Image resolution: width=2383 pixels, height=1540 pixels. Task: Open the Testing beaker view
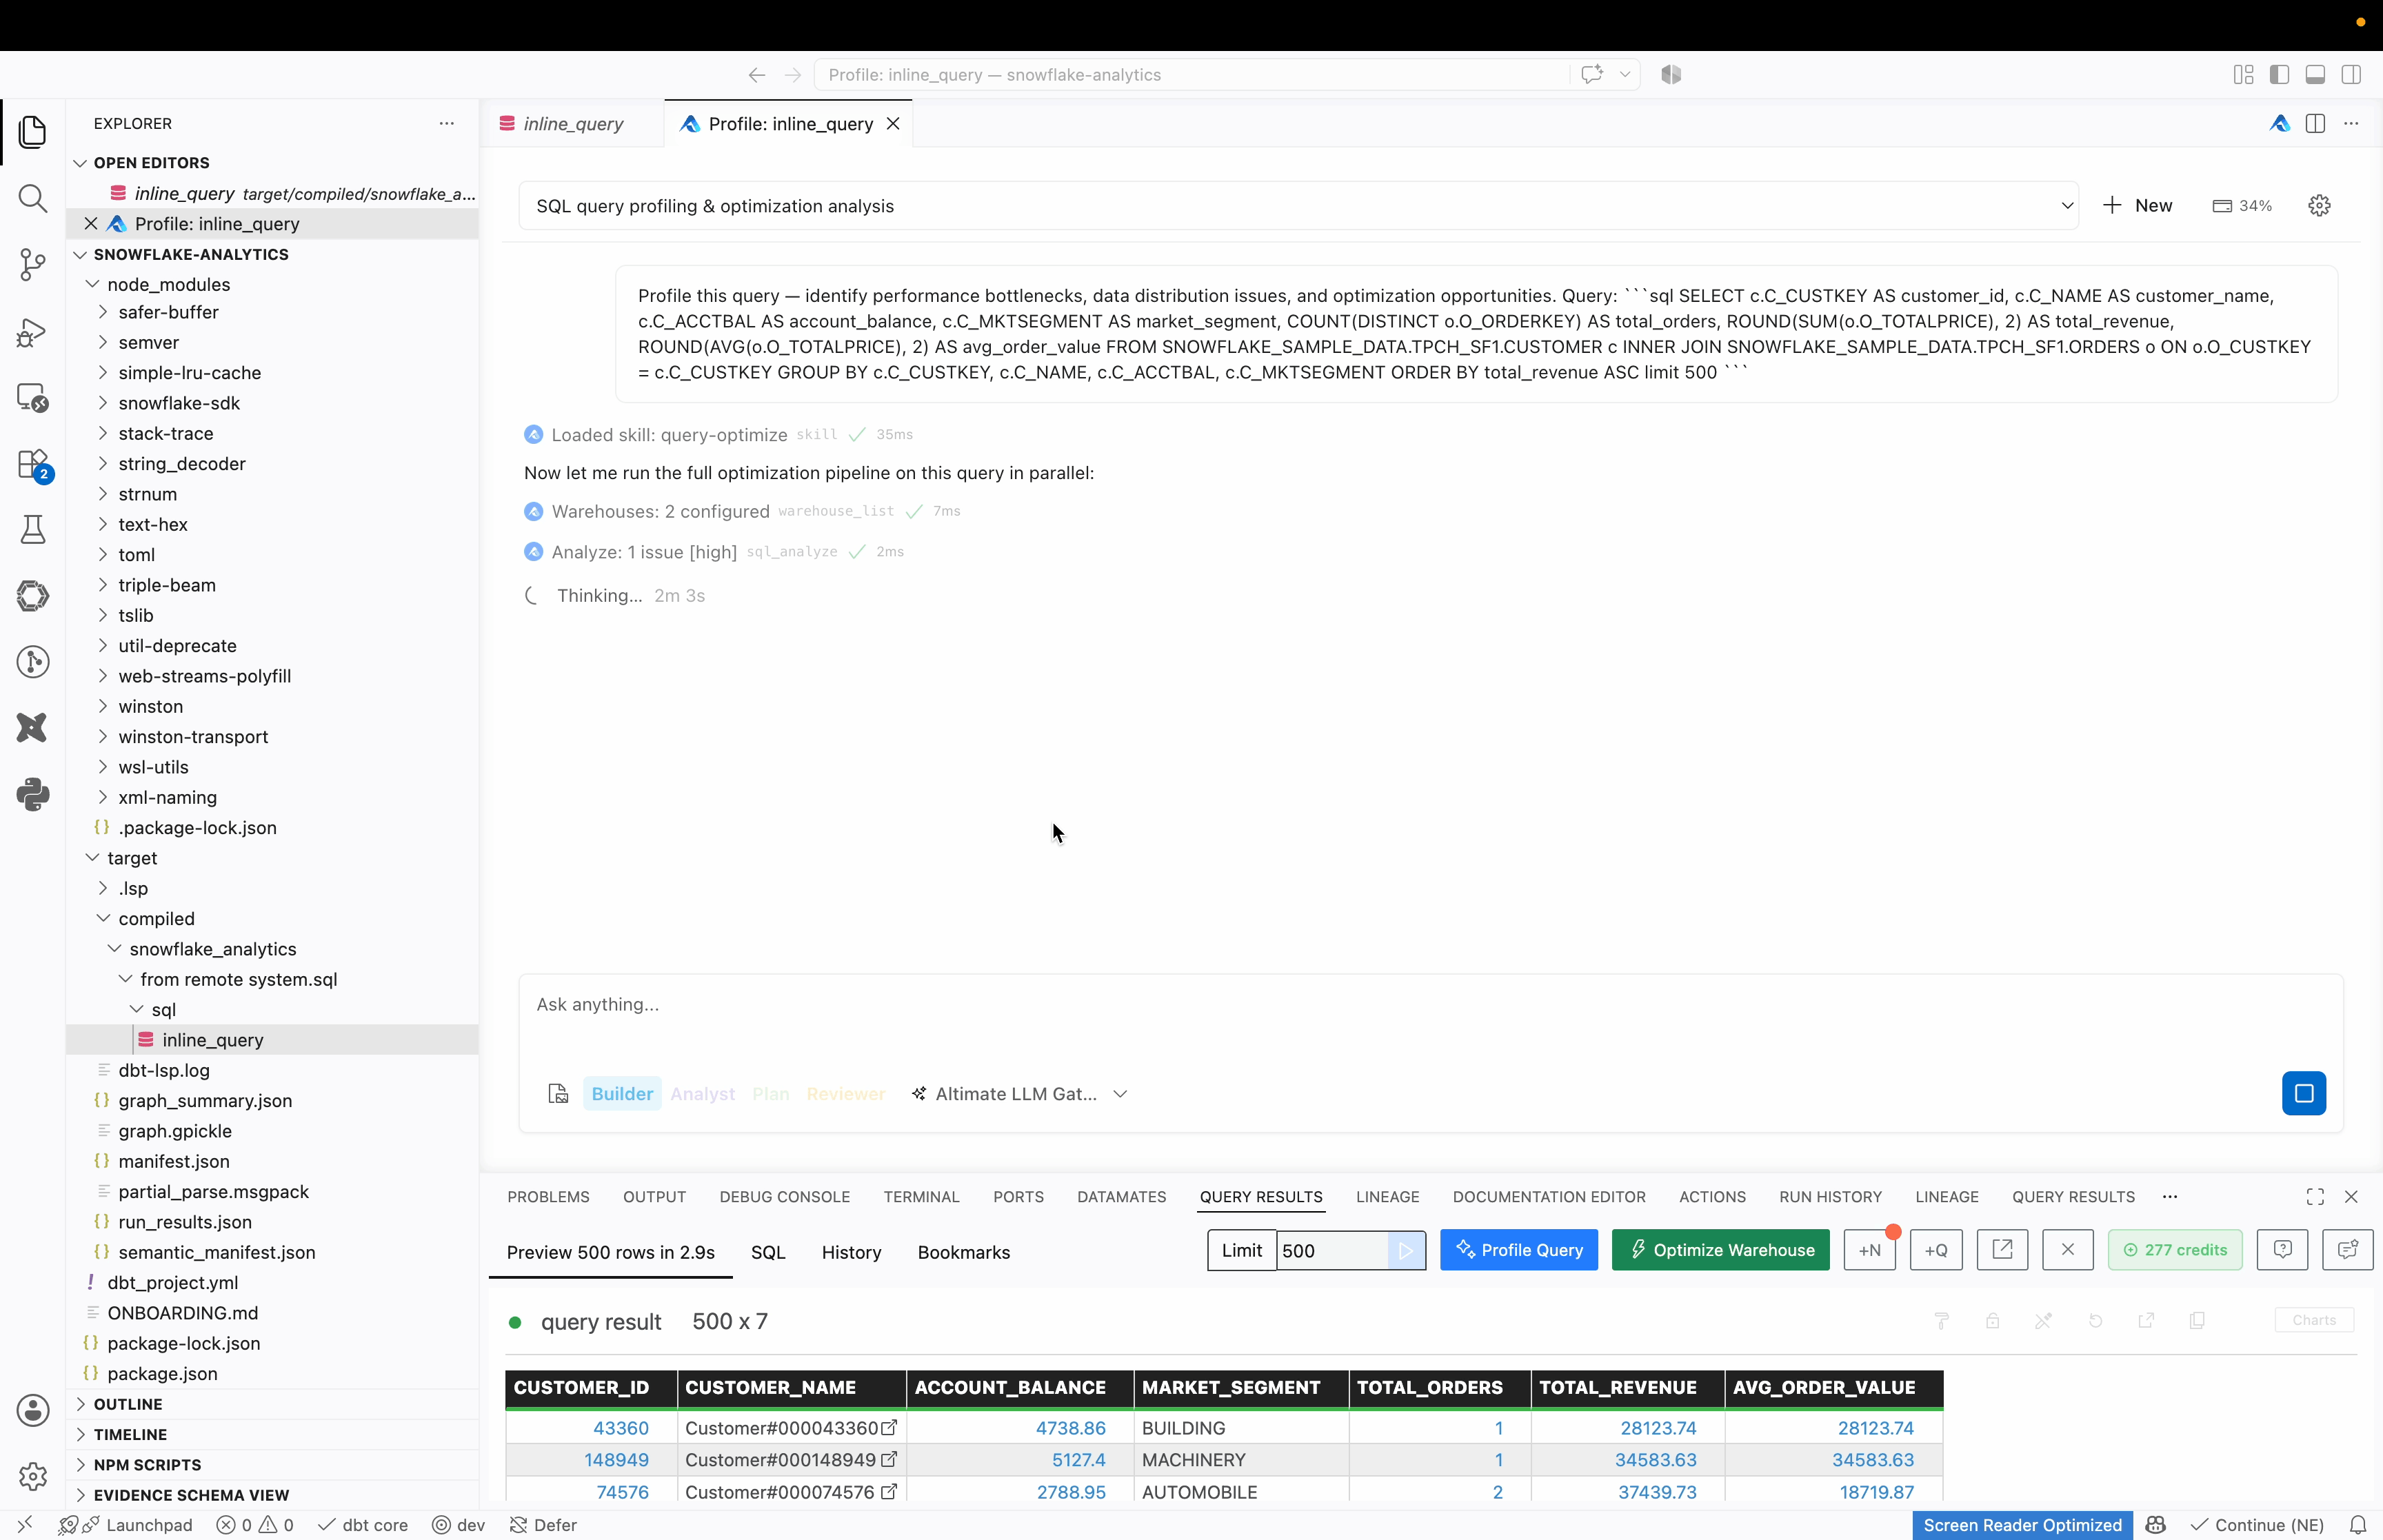[x=33, y=529]
